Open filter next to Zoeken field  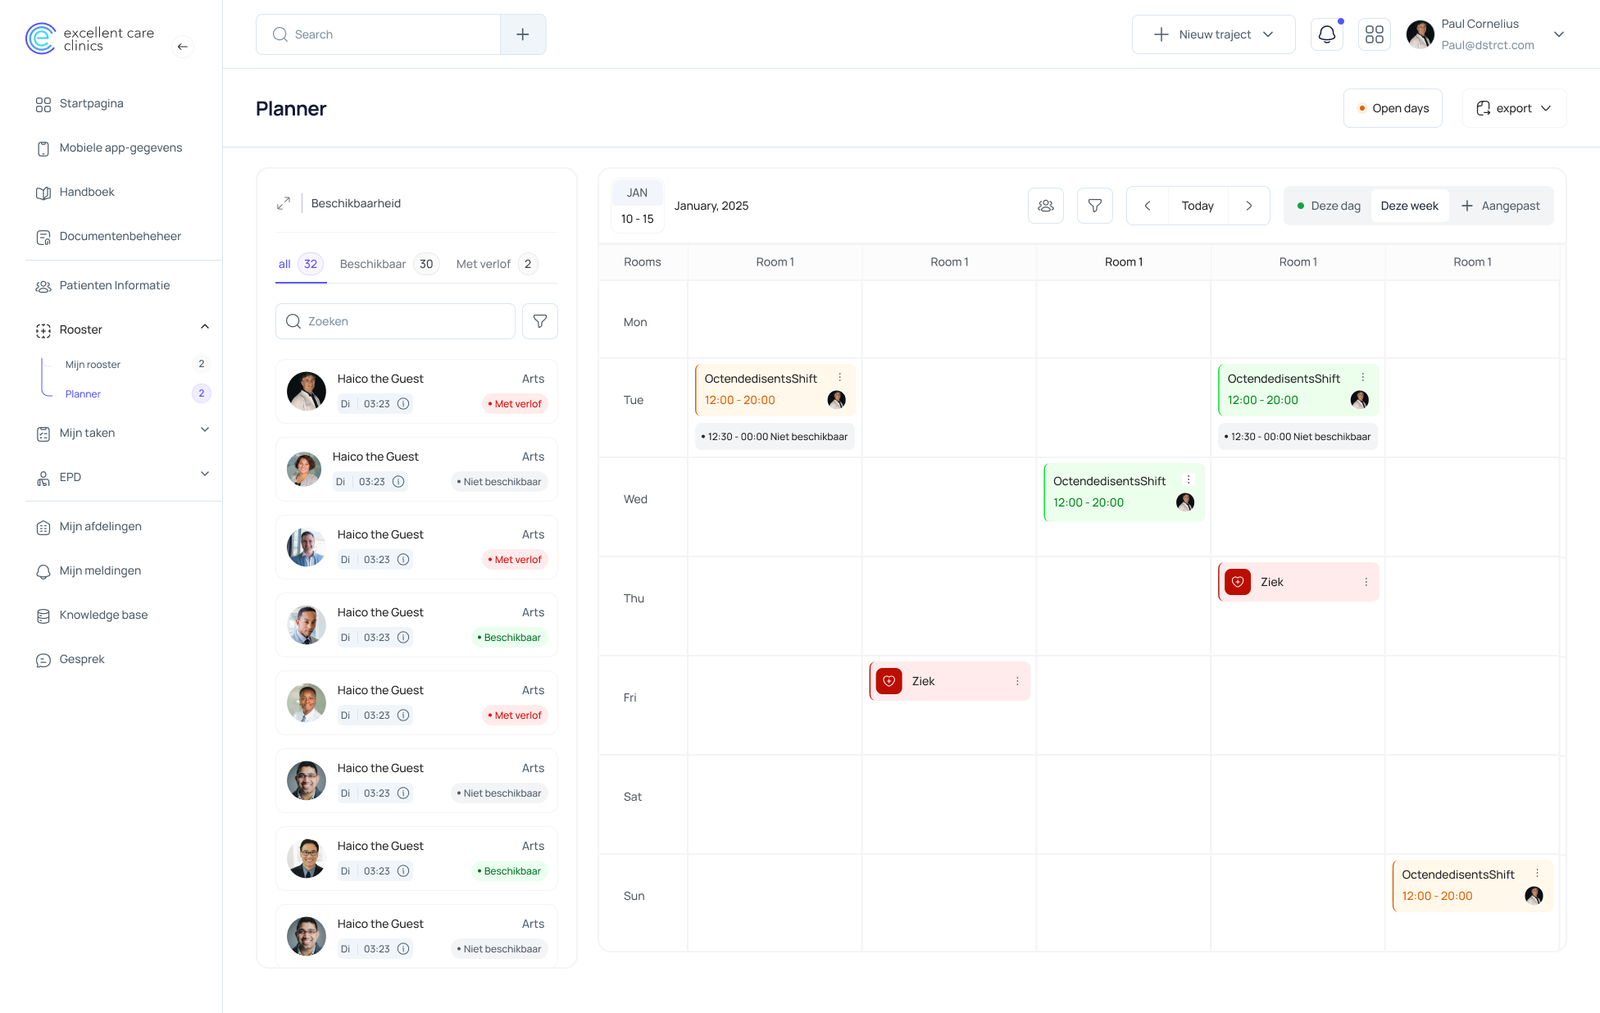click(x=540, y=321)
